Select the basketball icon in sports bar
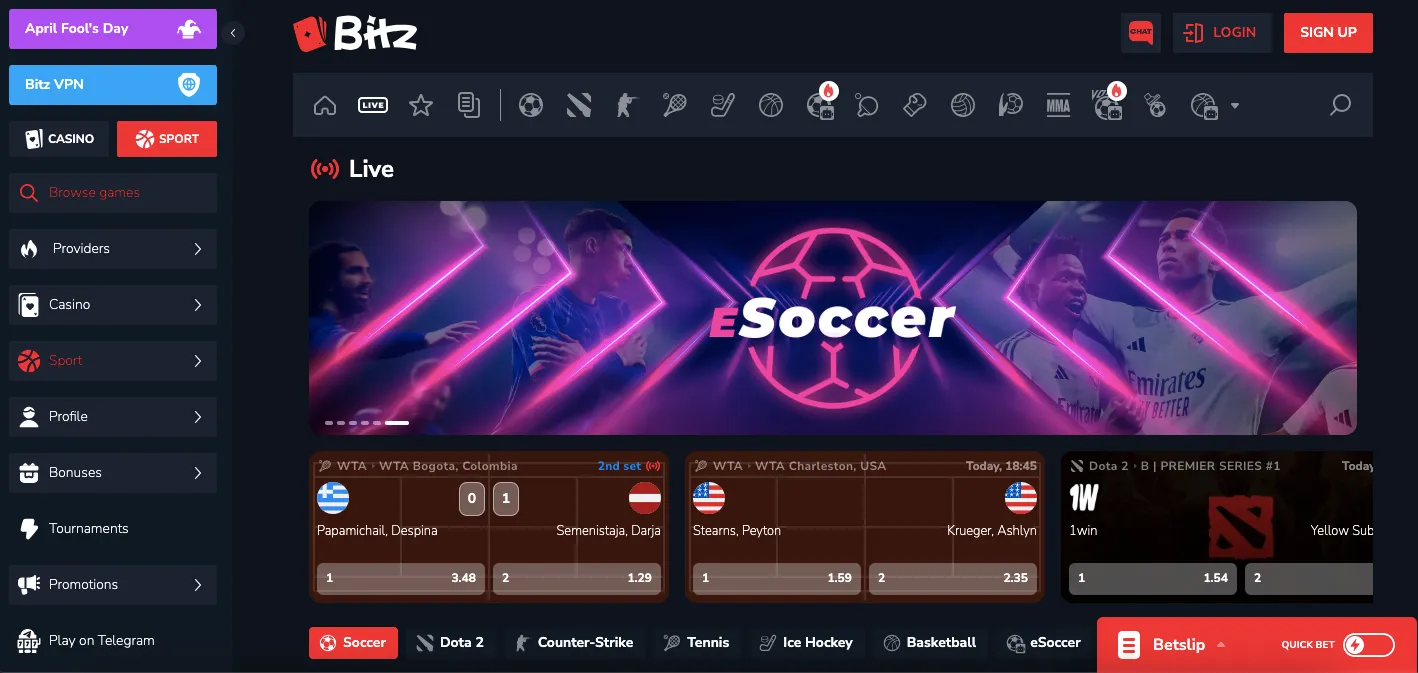 pyautogui.click(x=771, y=105)
